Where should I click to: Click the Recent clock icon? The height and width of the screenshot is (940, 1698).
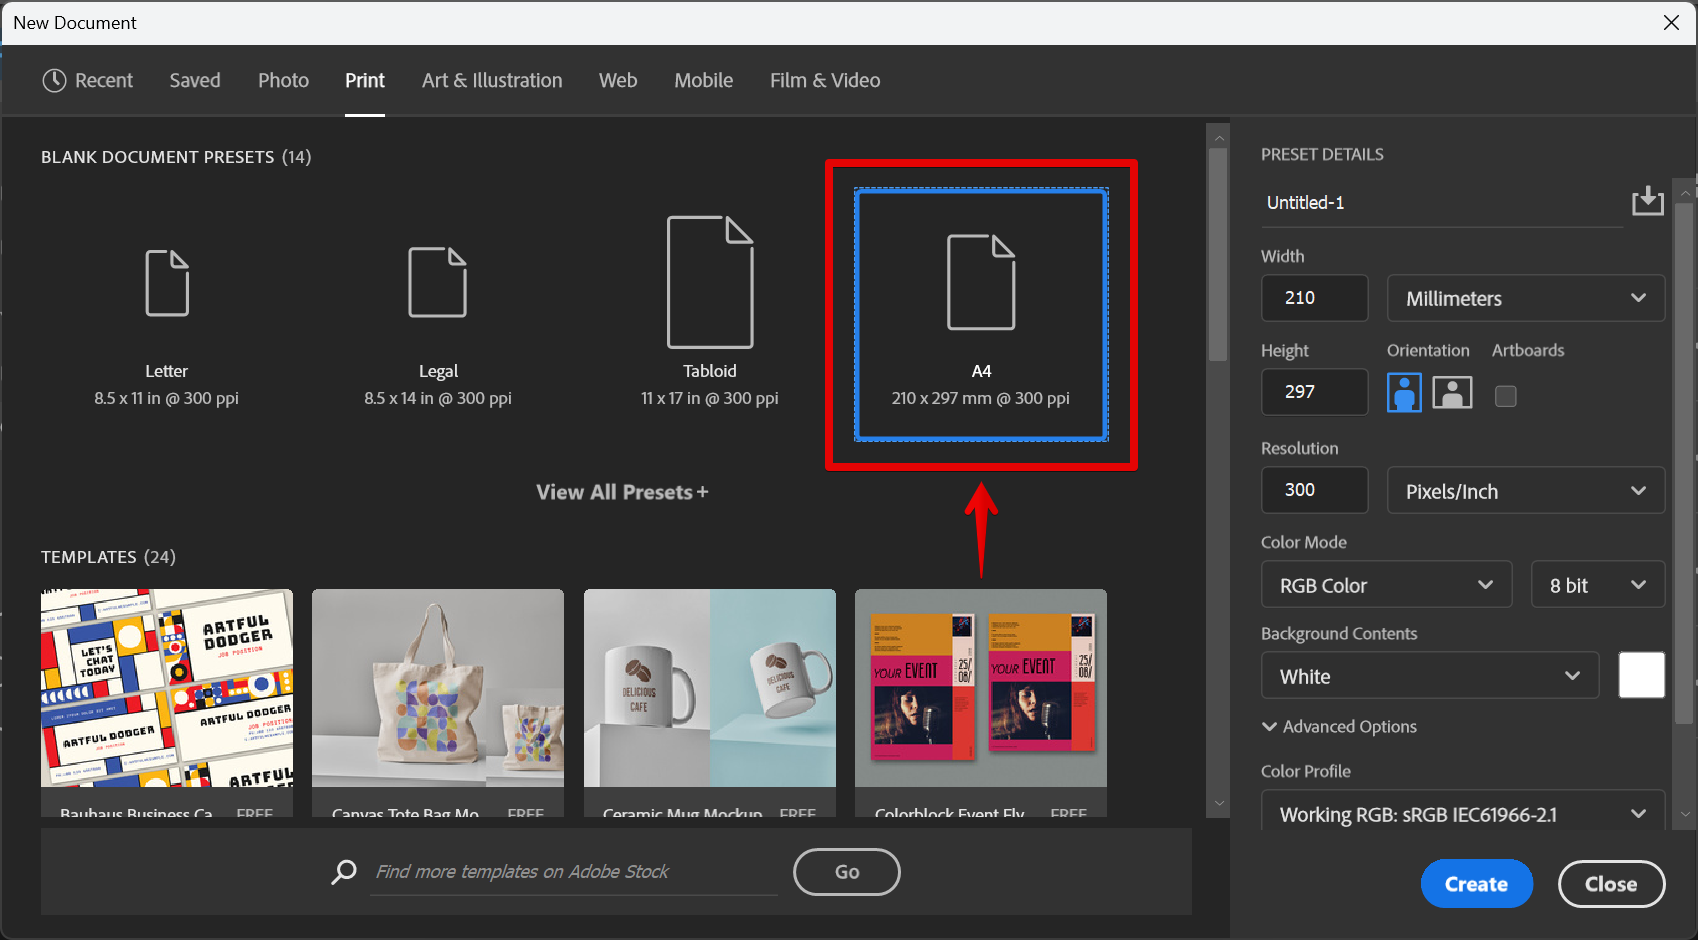tap(54, 80)
